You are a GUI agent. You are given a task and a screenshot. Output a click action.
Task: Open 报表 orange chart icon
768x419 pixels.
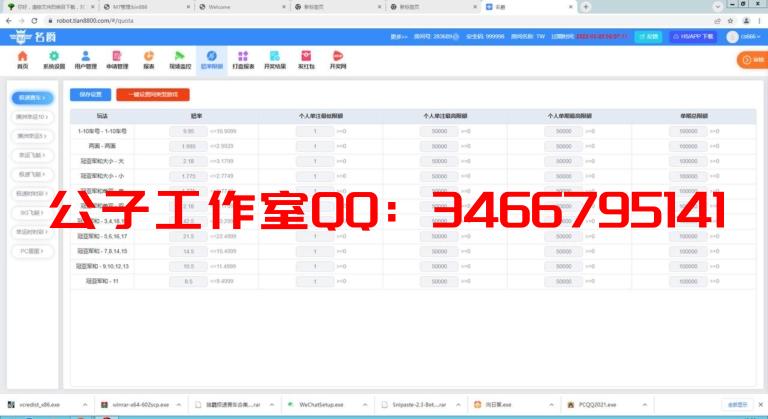tap(149, 60)
